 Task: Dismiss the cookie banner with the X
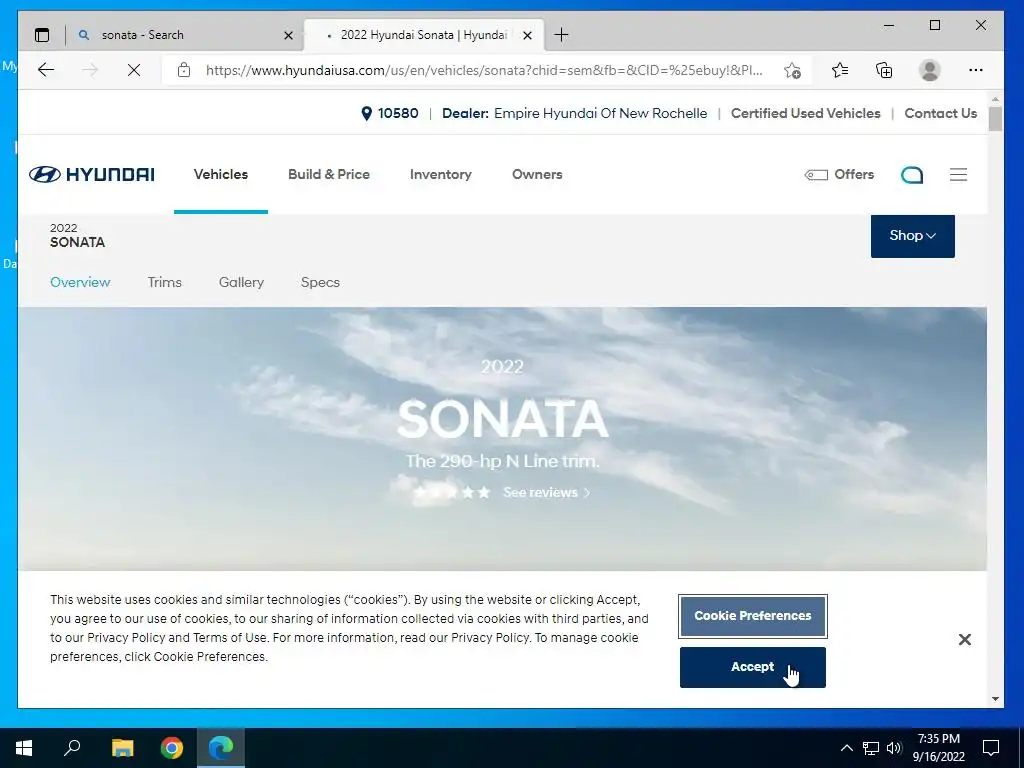tap(965, 639)
